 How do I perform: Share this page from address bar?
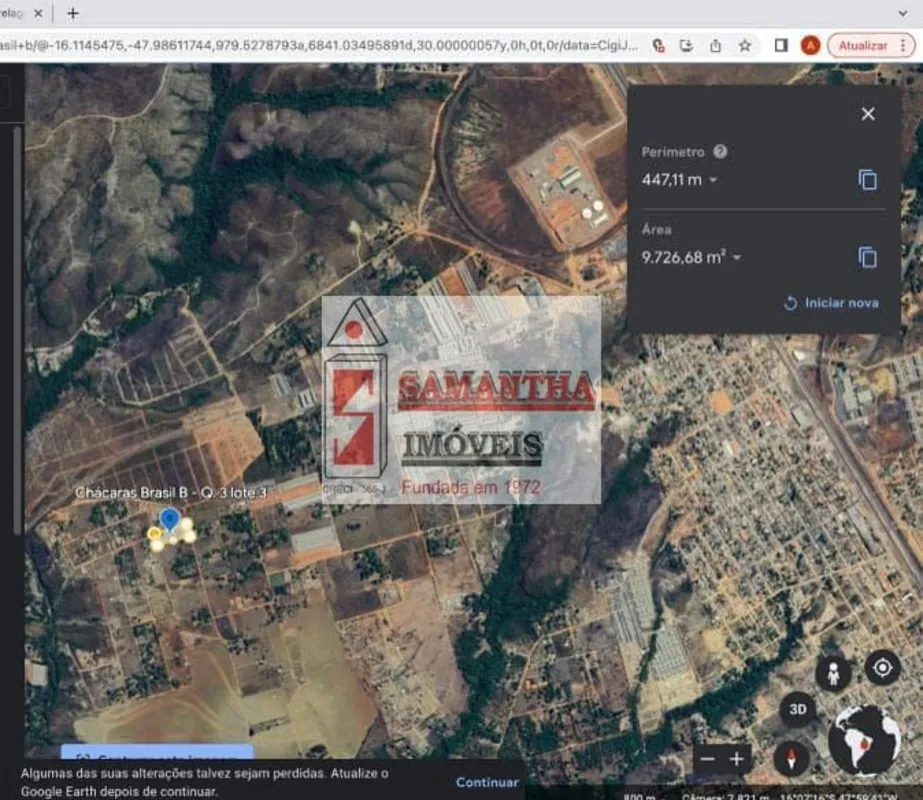pyautogui.click(x=716, y=45)
